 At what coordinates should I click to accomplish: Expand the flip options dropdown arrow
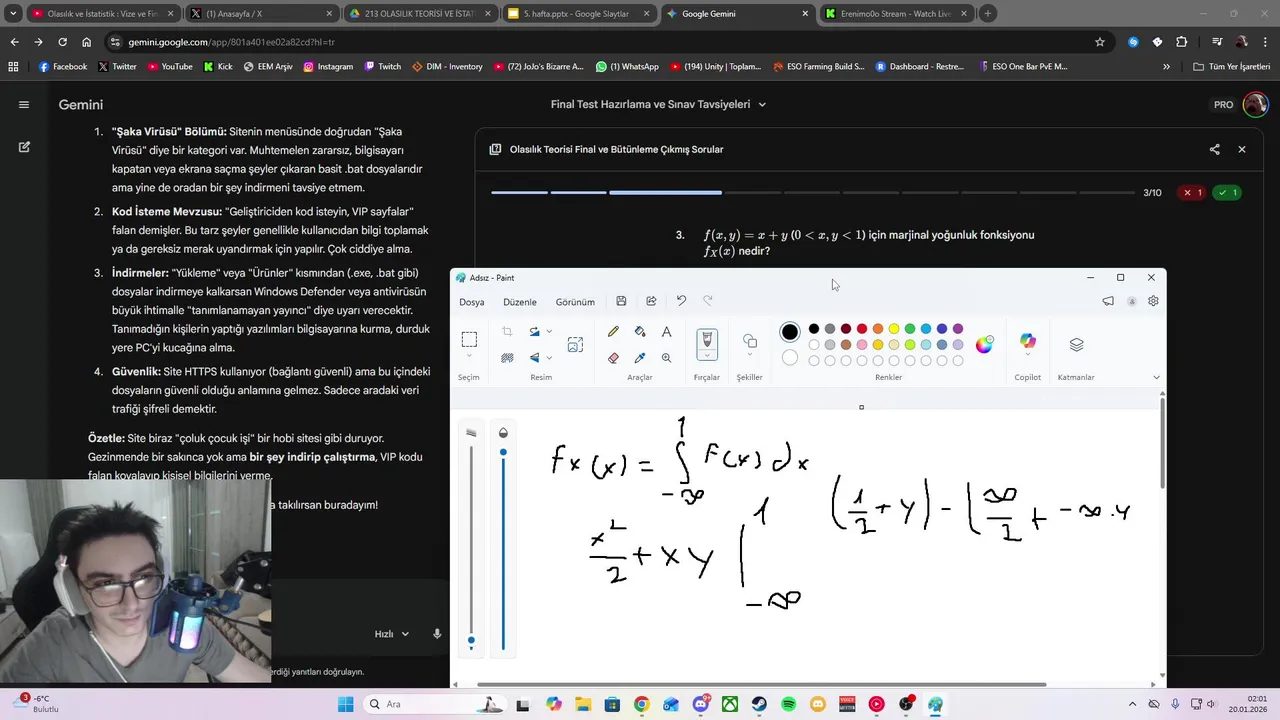[x=549, y=357]
